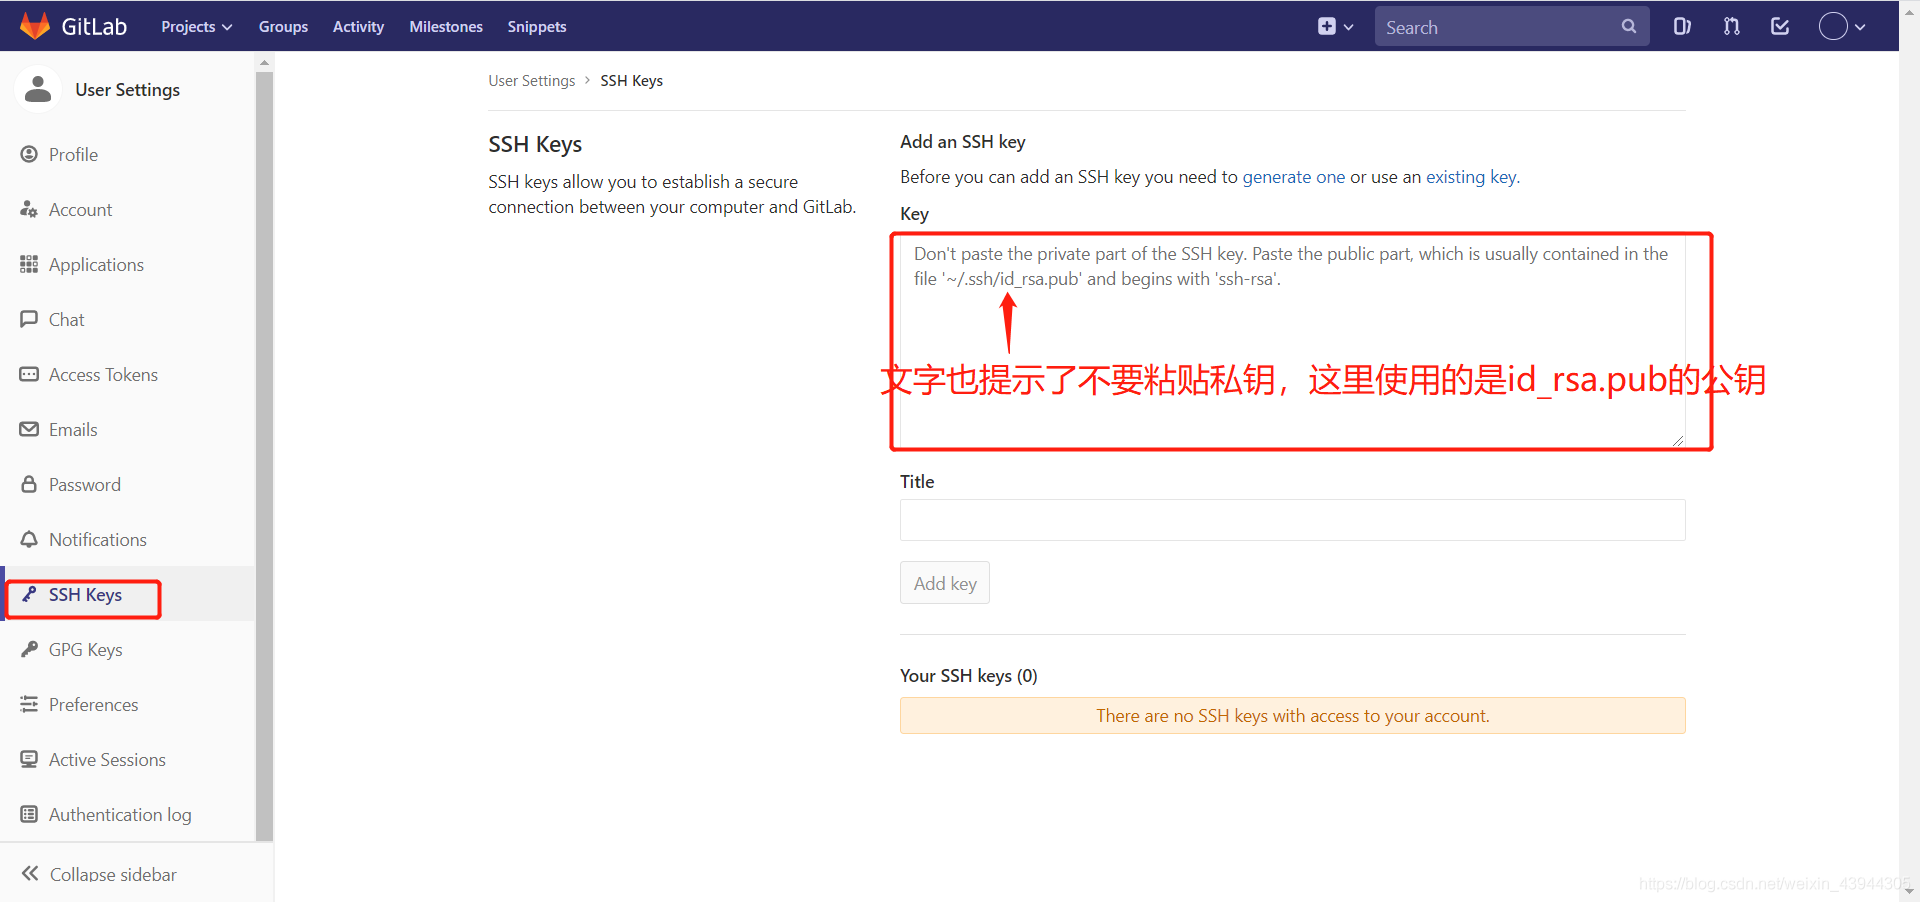Click the Chat bubble icon

(x=29, y=319)
